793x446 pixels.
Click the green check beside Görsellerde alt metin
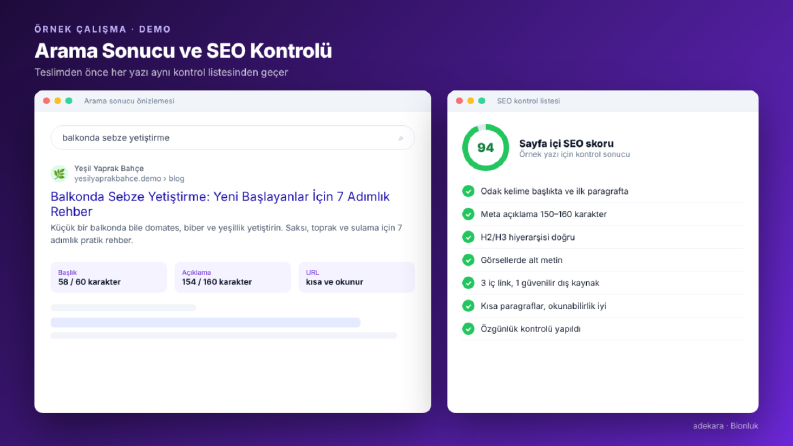point(468,260)
